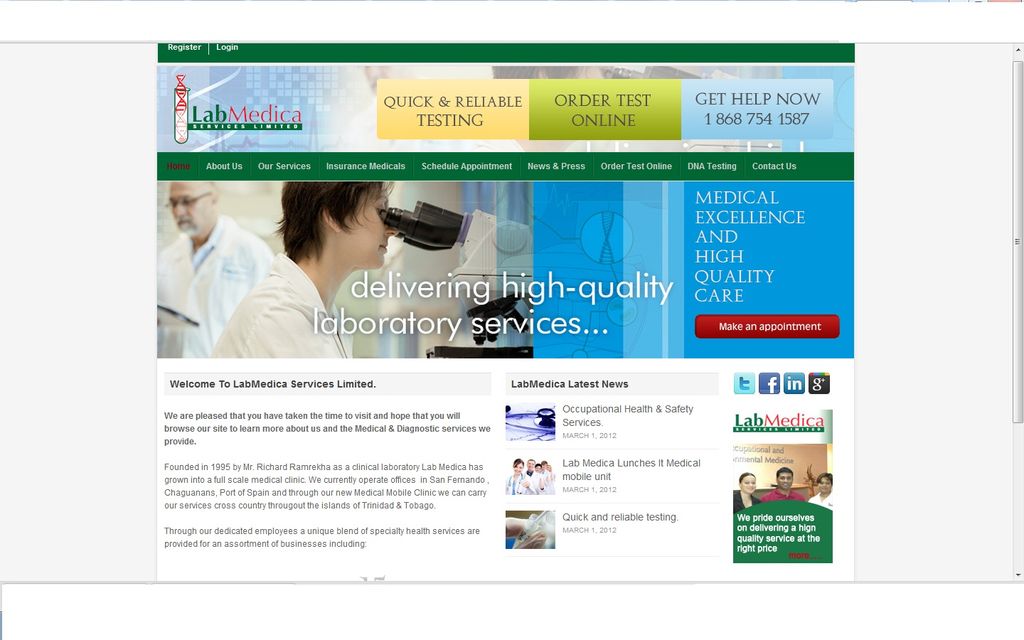
Task: Open Schedule Appointment in navigation
Action: tap(466, 166)
